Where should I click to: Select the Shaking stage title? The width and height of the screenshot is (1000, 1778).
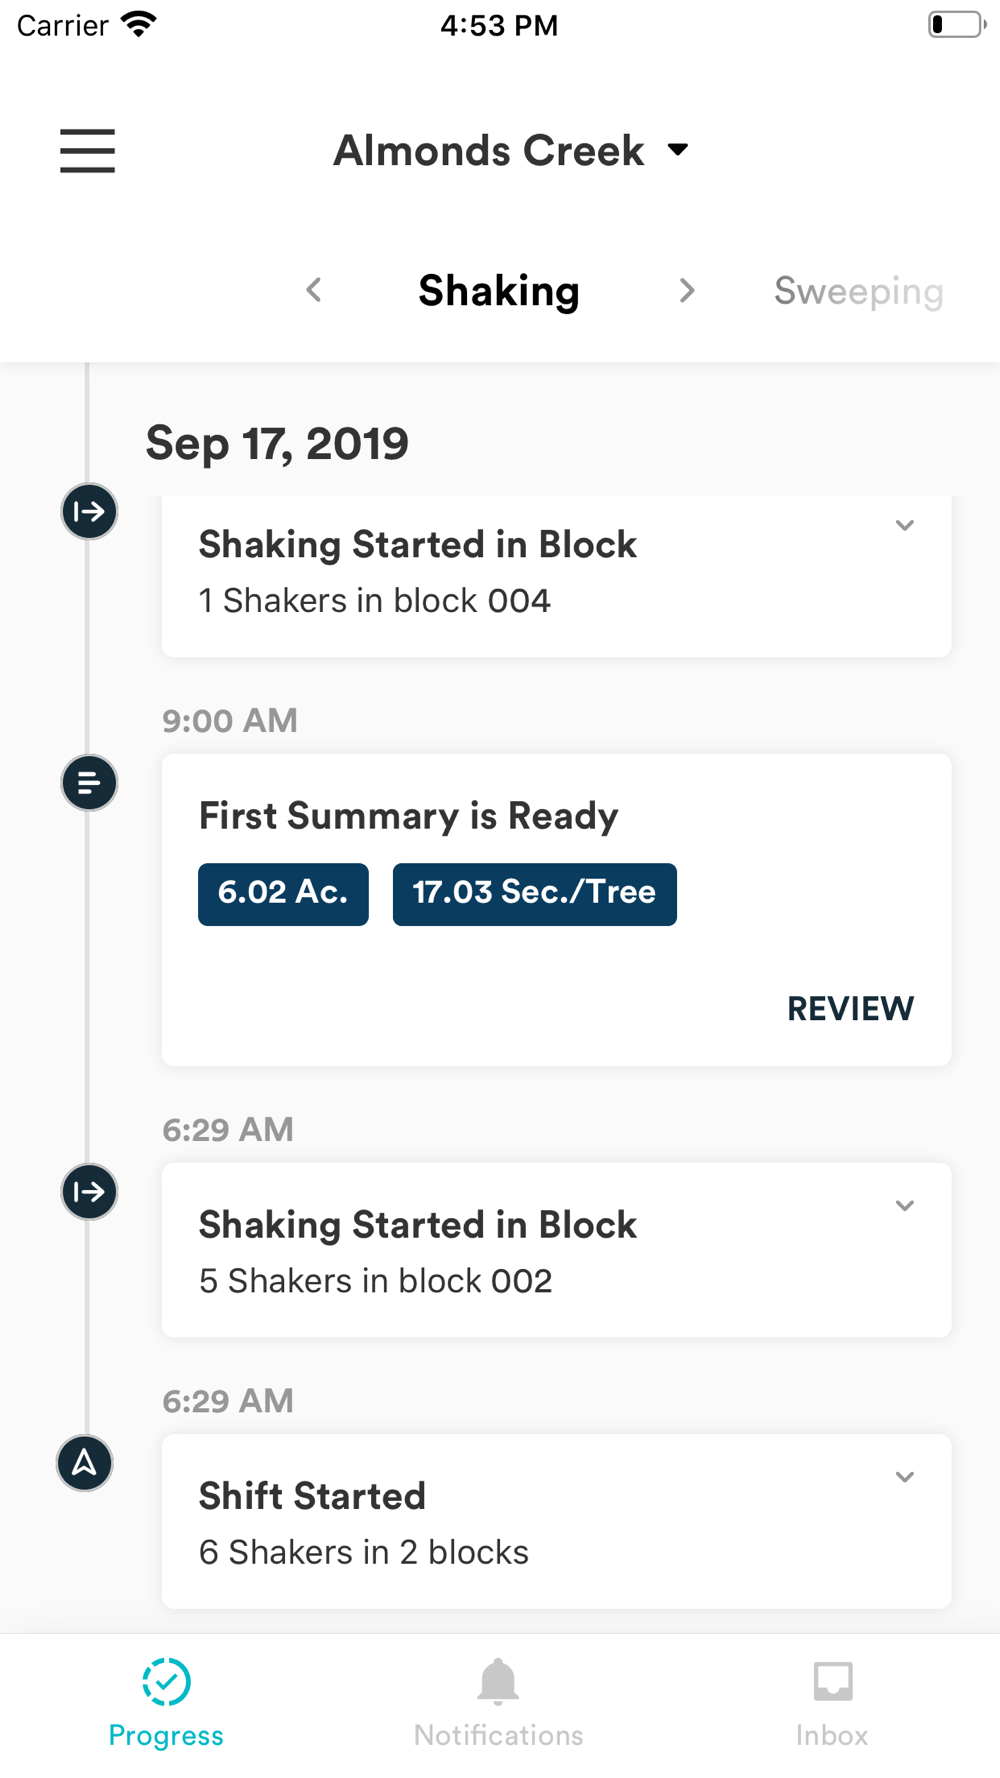tap(499, 291)
